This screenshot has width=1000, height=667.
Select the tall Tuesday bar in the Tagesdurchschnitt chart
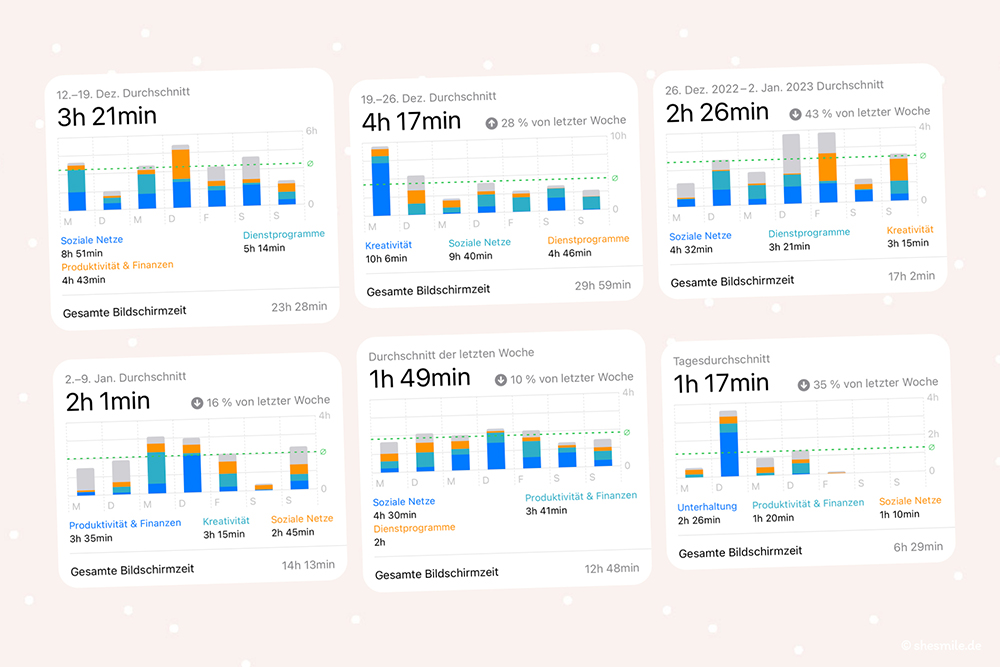click(x=729, y=444)
